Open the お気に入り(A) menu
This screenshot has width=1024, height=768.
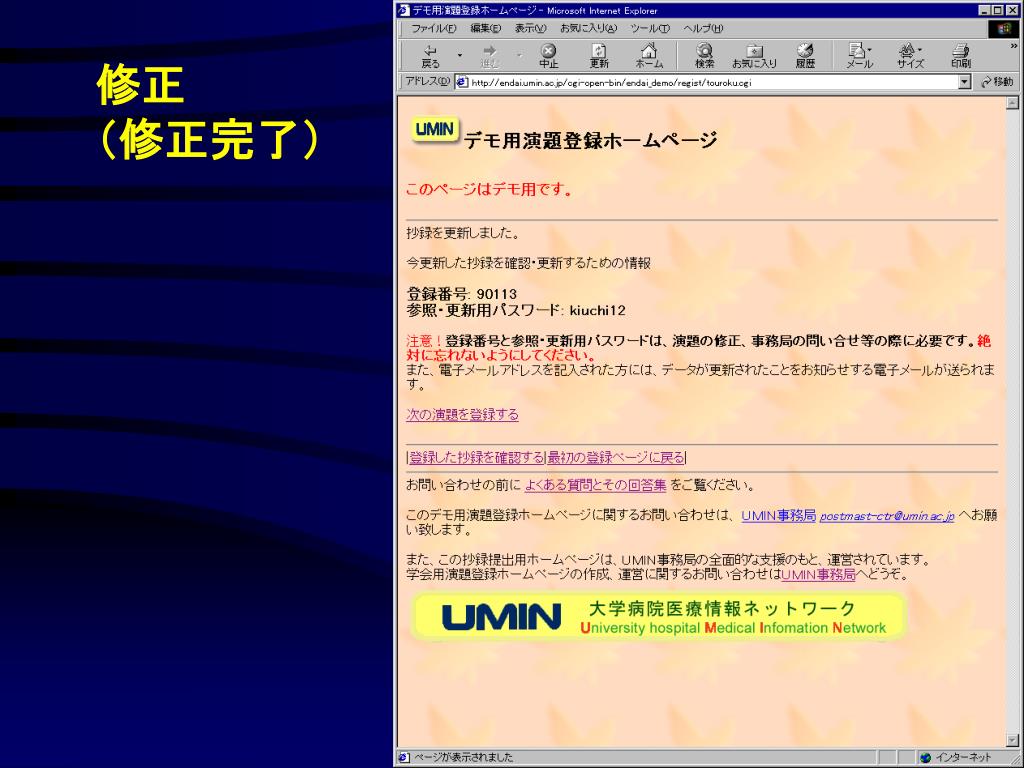588,29
